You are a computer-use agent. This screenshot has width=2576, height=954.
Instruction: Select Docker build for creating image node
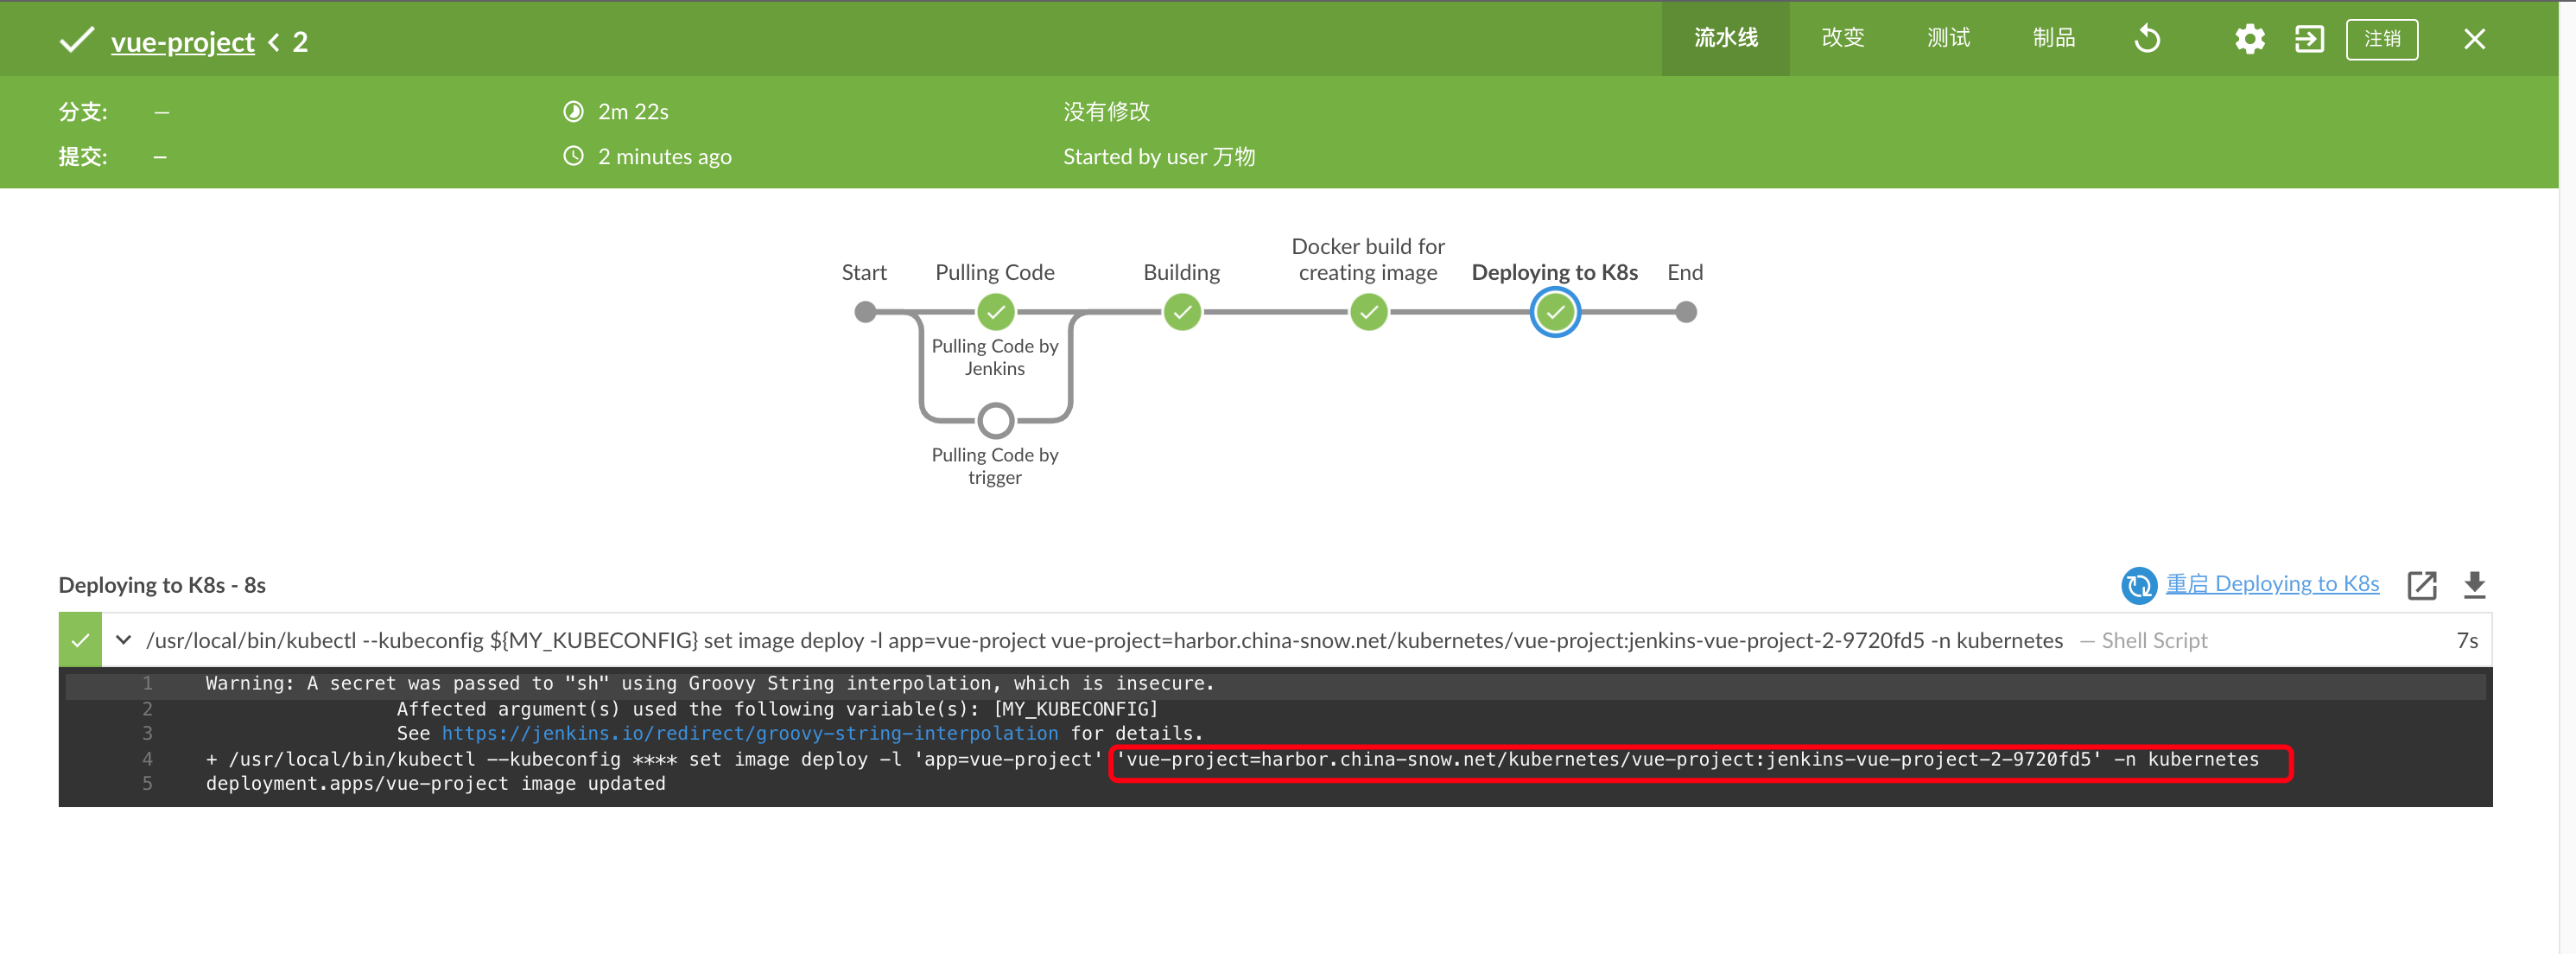(x=1368, y=312)
